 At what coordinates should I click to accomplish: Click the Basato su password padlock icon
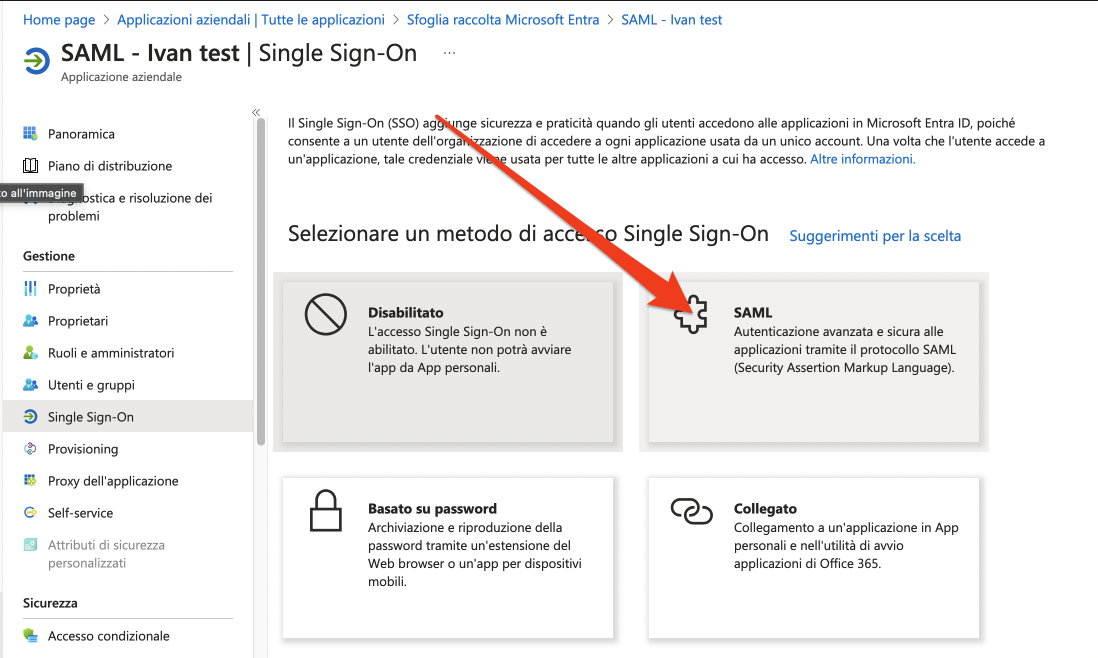pos(326,511)
